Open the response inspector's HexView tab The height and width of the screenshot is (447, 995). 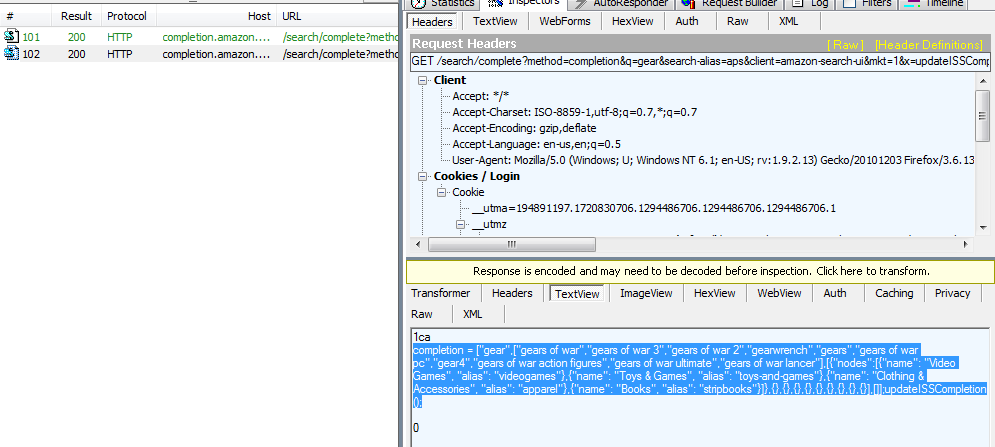tap(715, 293)
